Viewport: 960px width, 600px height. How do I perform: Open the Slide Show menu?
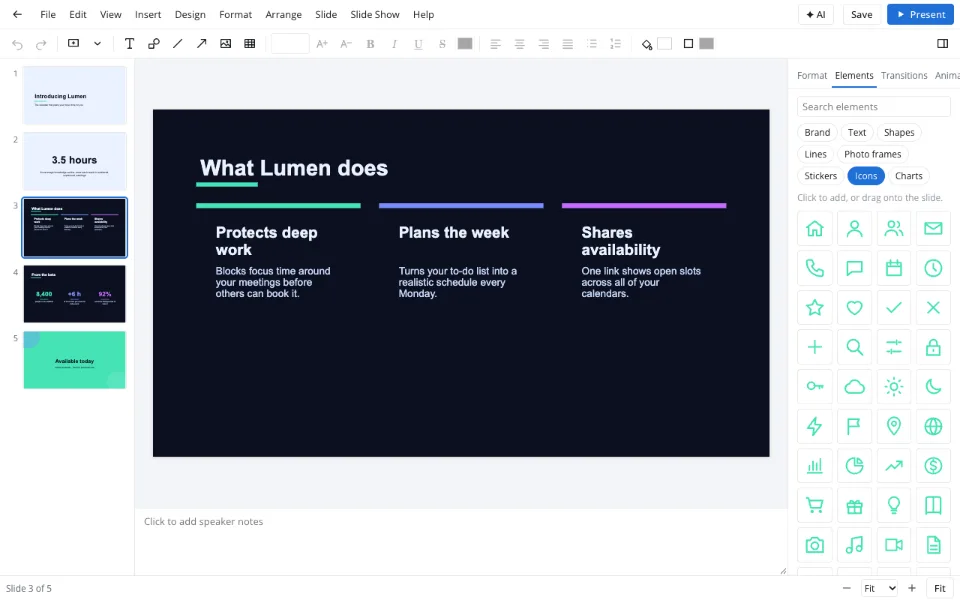(375, 14)
